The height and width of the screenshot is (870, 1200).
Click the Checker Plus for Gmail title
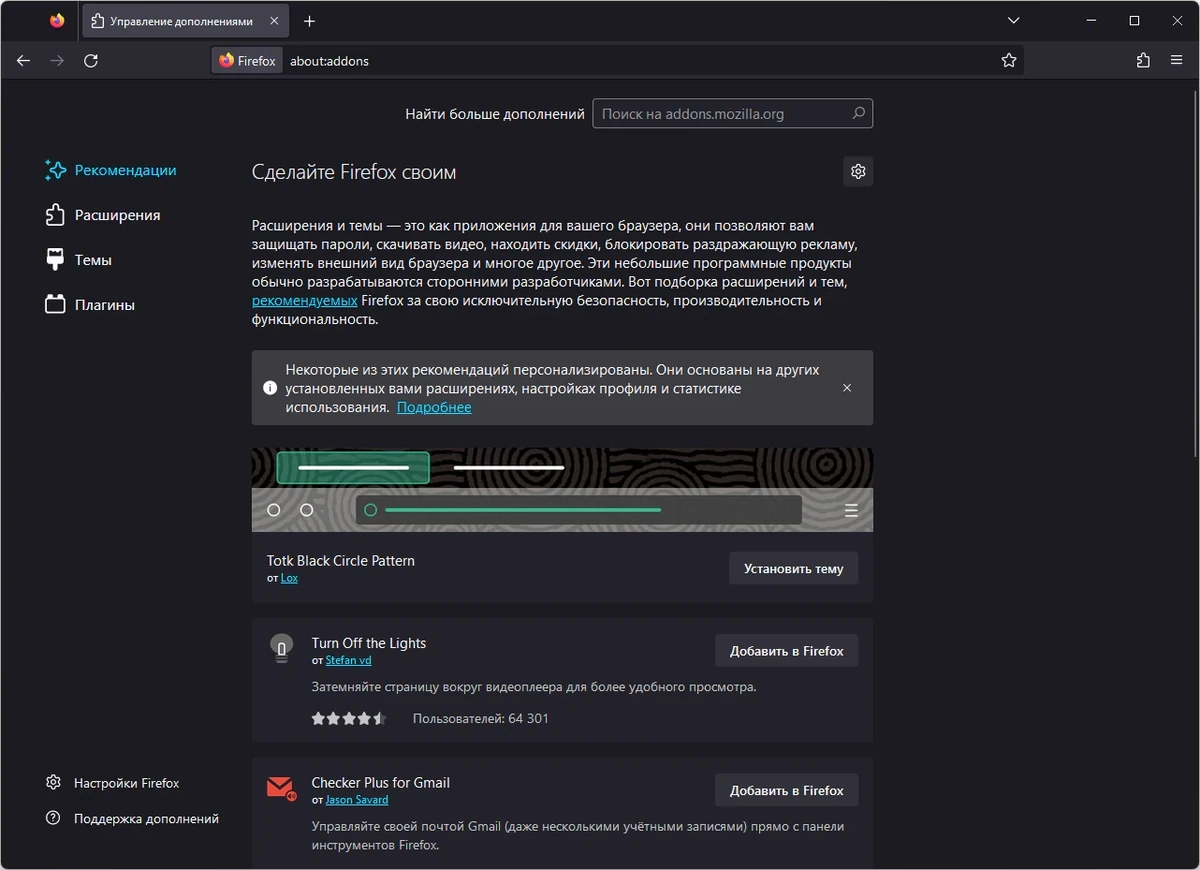[x=381, y=782]
